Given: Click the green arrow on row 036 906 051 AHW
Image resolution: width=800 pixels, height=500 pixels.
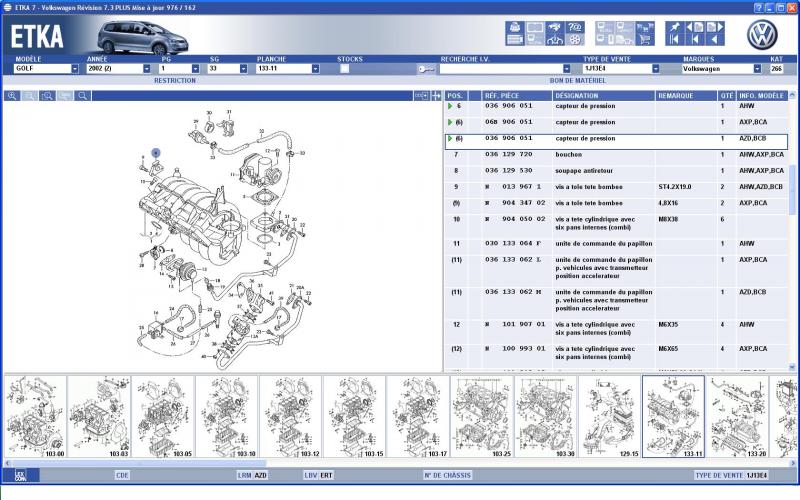Looking at the screenshot, I should (x=450, y=106).
